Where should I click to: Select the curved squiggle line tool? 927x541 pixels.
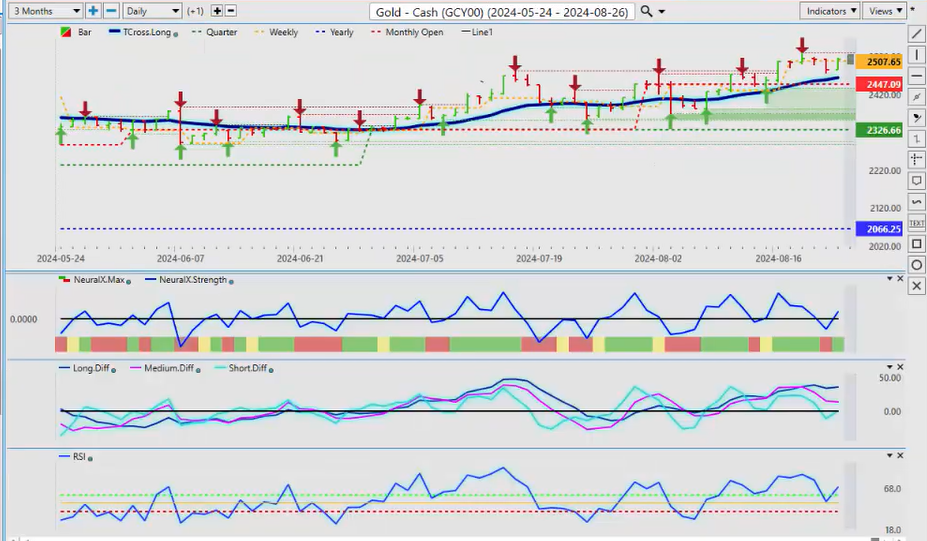pos(917,202)
